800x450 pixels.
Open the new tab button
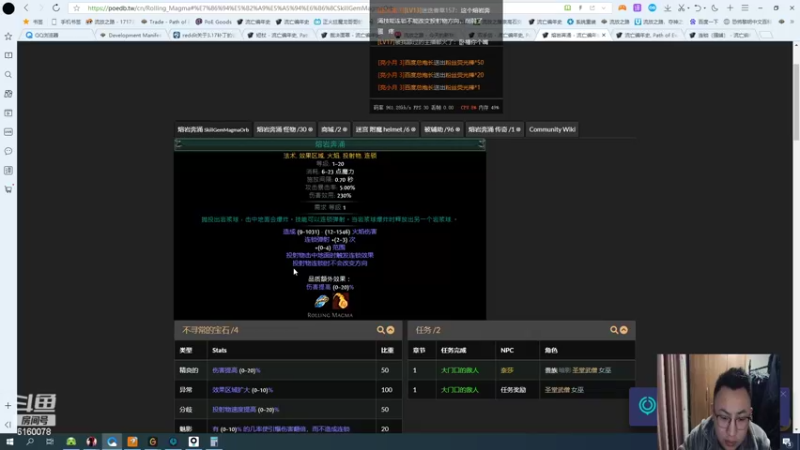766,35
